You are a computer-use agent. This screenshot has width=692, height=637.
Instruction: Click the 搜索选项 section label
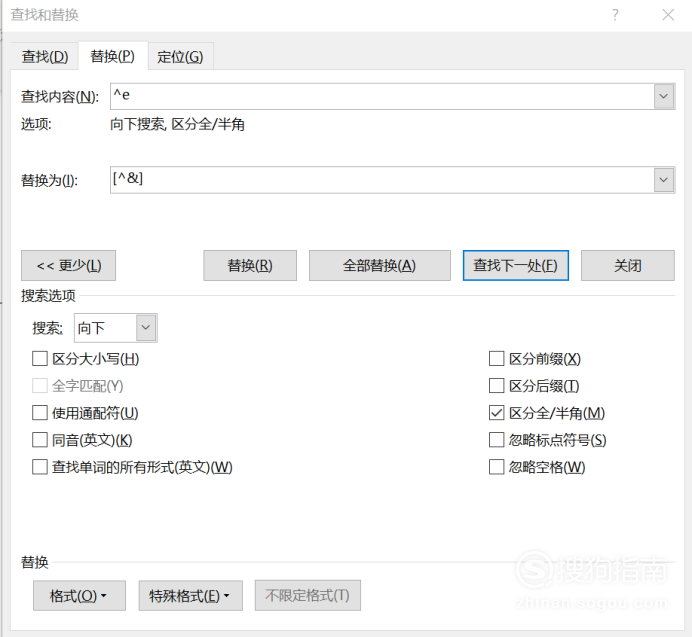pos(48,295)
